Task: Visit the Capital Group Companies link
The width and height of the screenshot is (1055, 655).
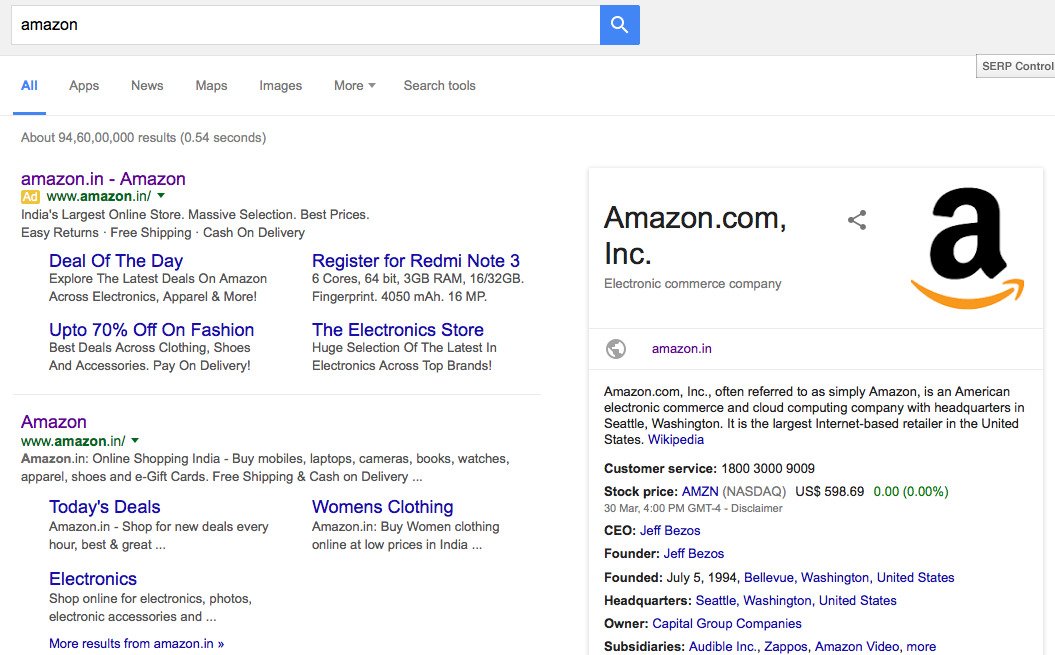Action: point(727,623)
